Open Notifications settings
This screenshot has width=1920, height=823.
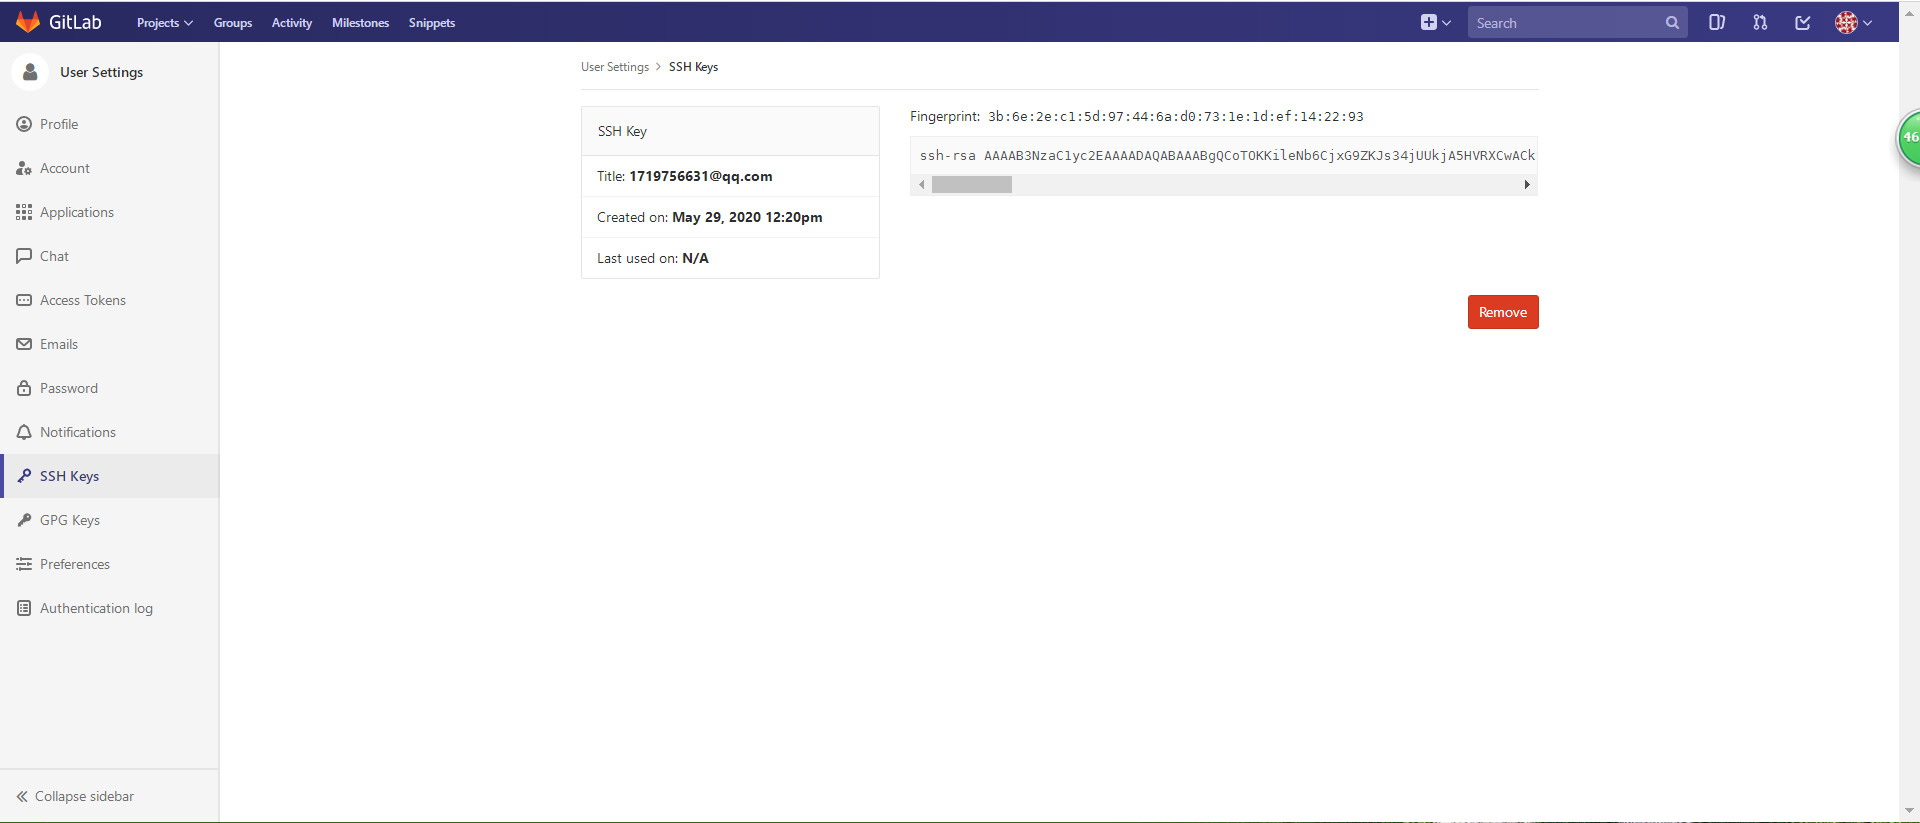tap(78, 432)
